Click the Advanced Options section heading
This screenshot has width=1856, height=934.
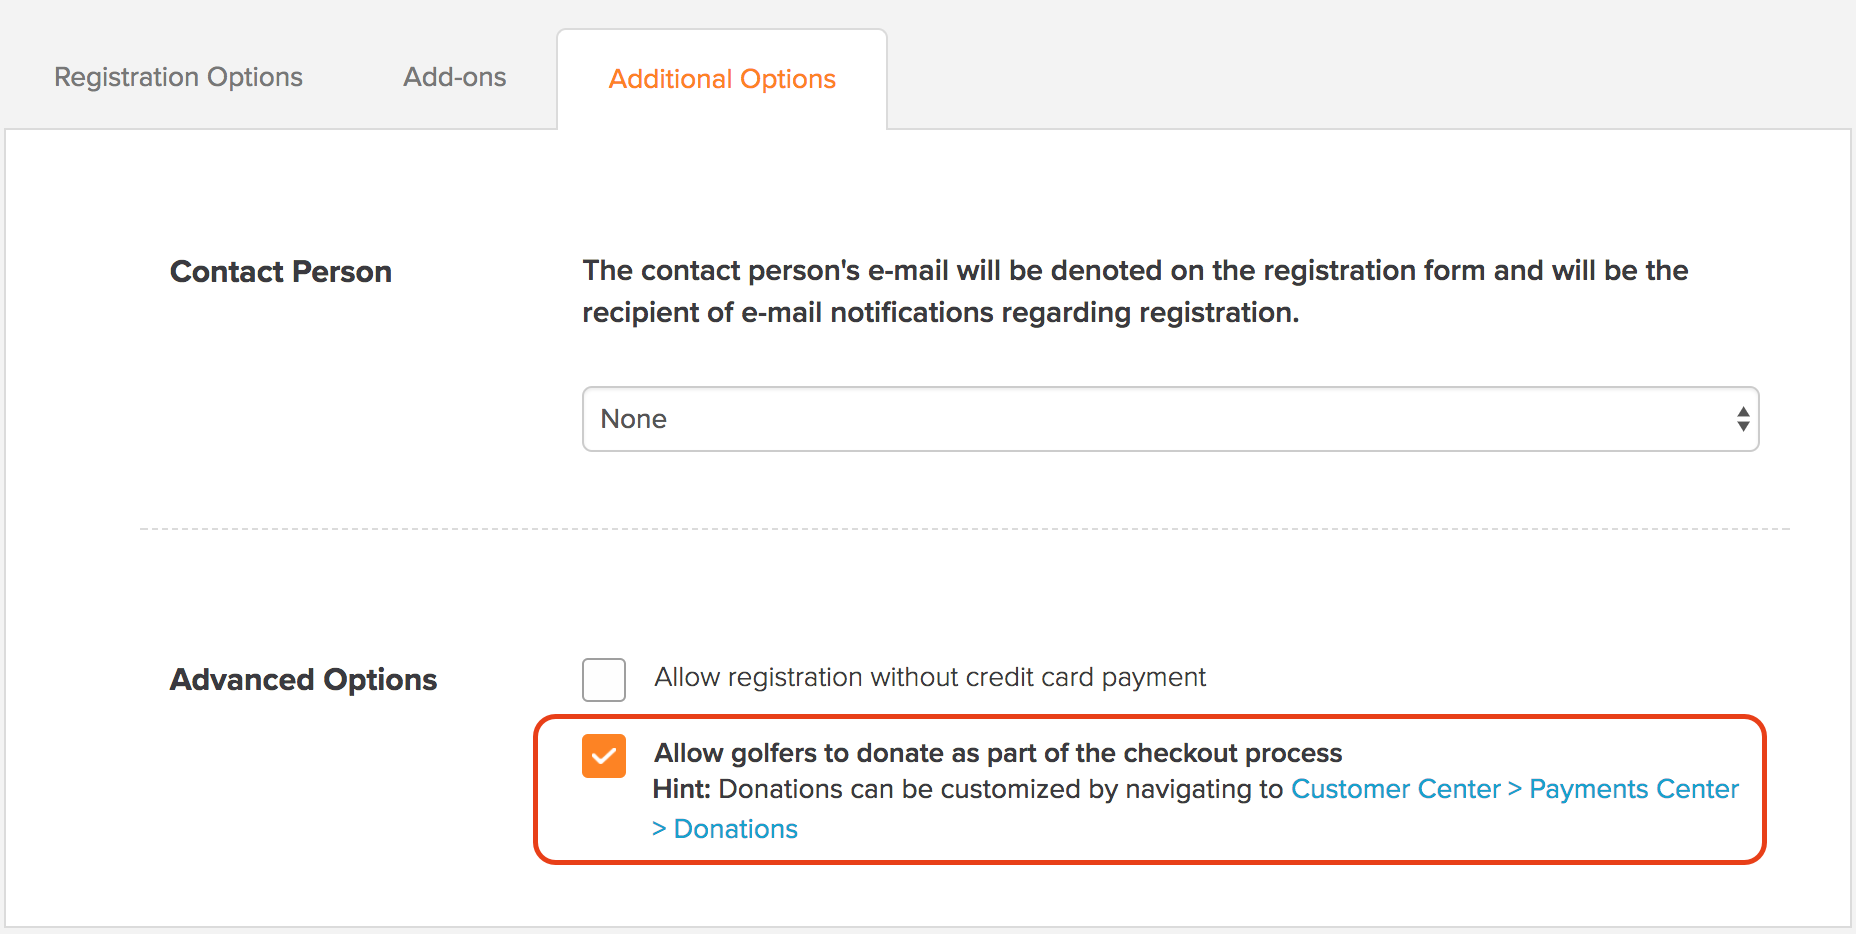304,680
